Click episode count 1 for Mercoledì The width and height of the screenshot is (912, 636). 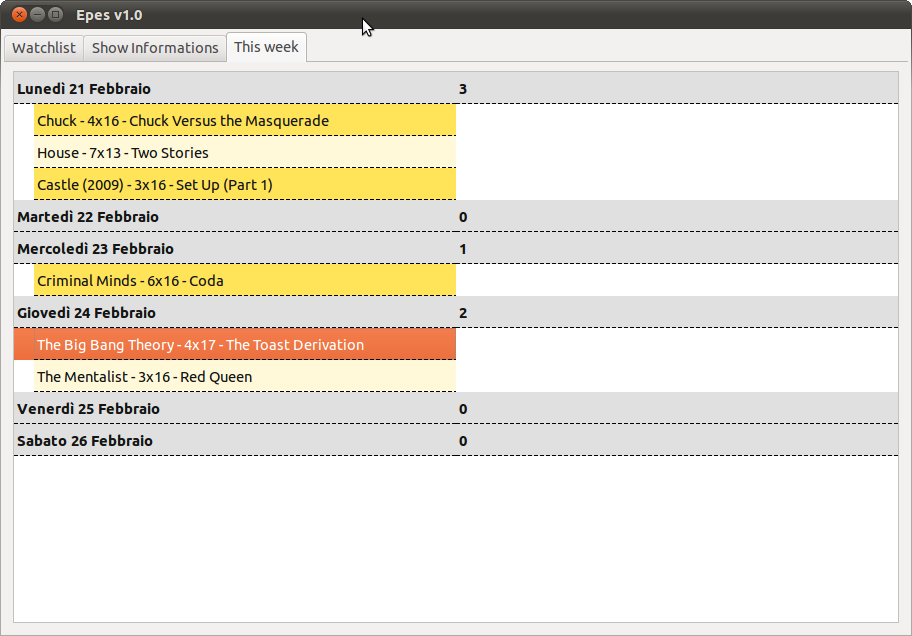click(463, 249)
